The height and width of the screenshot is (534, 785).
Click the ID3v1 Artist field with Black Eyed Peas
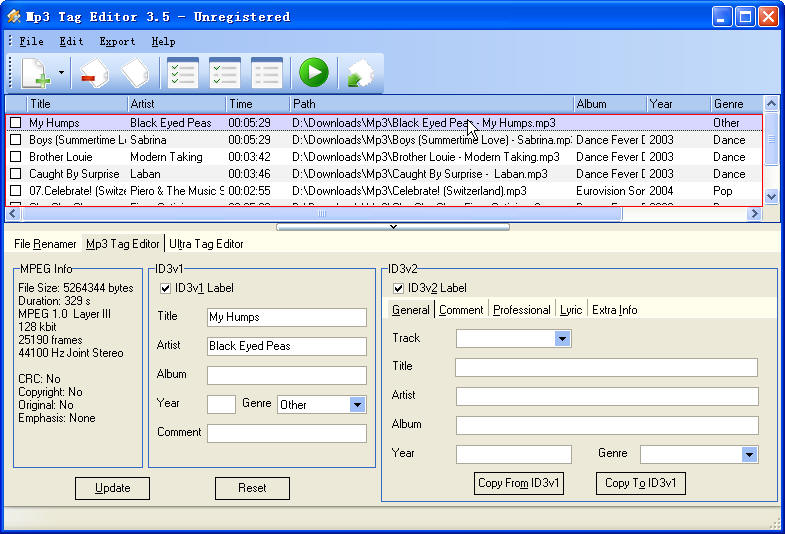coord(287,346)
